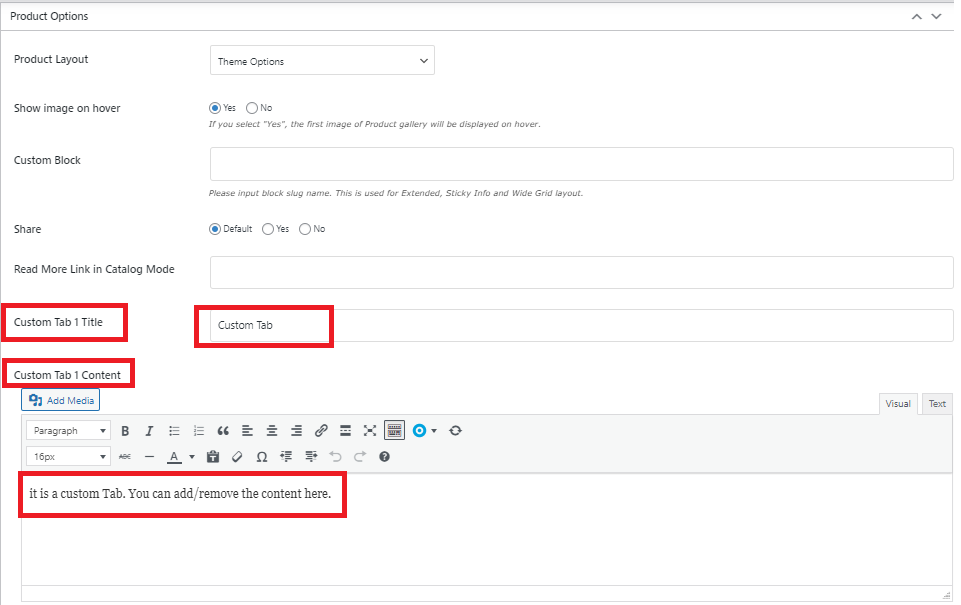The width and height of the screenshot is (961, 605).
Task: Select Default for Share option
Action: point(215,229)
